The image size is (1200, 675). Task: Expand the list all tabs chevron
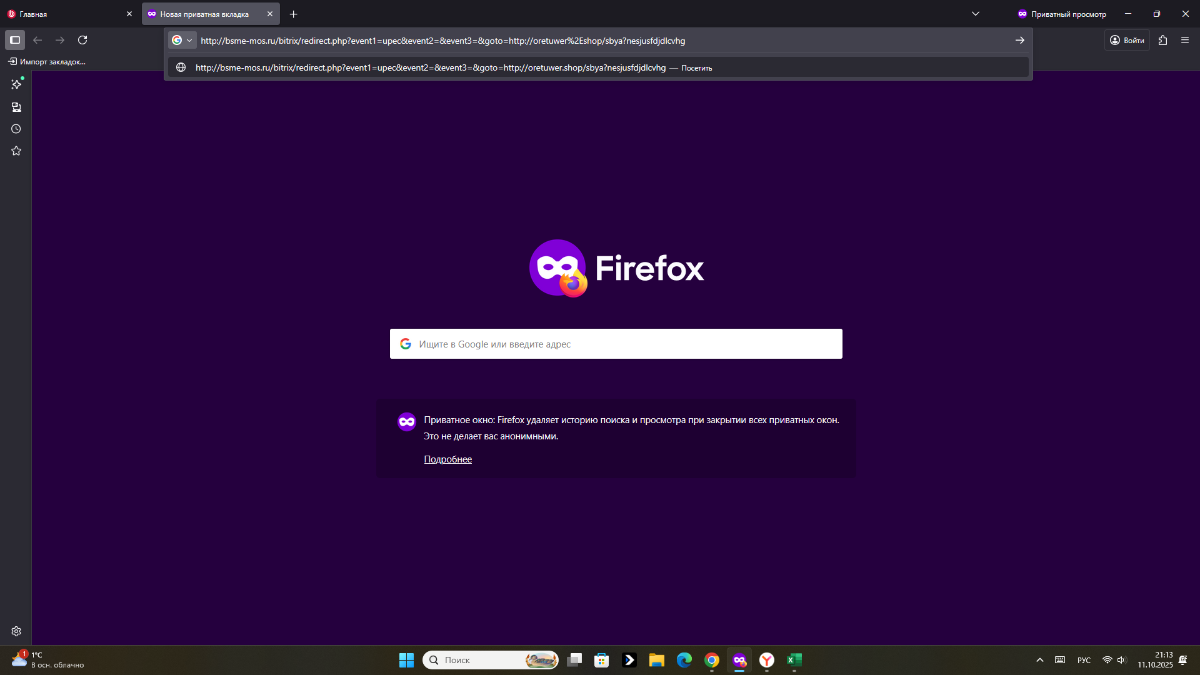click(975, 14)
